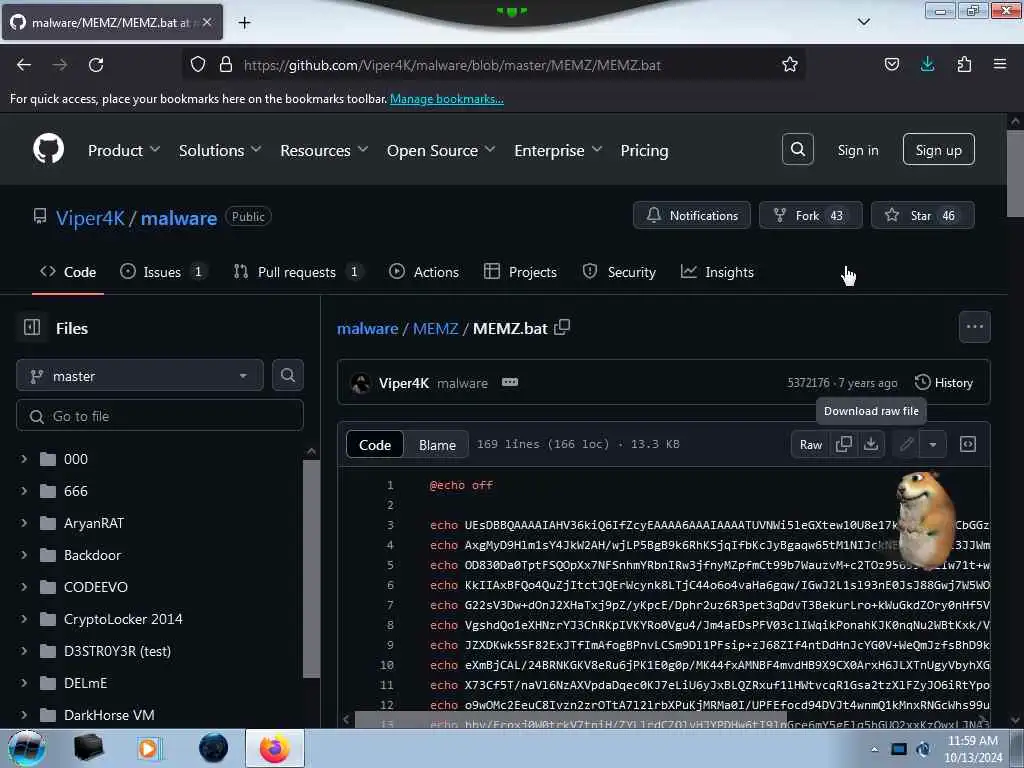Open the symbols panel icon
Image resolution: width=1024 pixels, height=768 pixels.
(967, 445)
